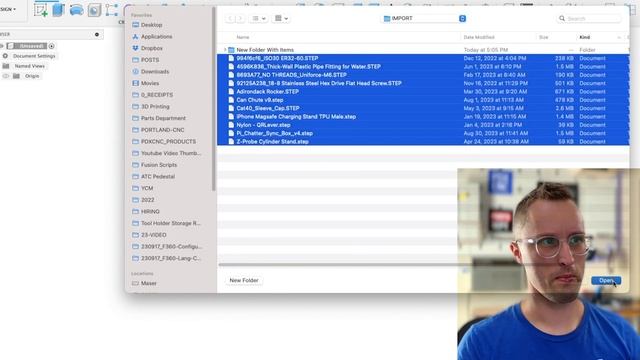Select the Can Chute v9.step file
Viewport: 640px width, 360px height.
(423, 100)
